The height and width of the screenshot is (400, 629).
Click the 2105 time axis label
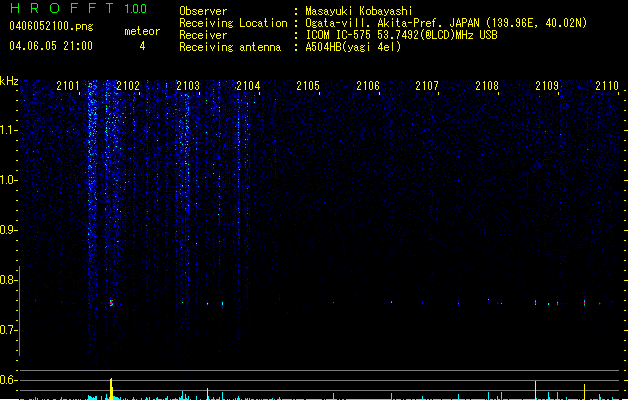coord(308,86)
